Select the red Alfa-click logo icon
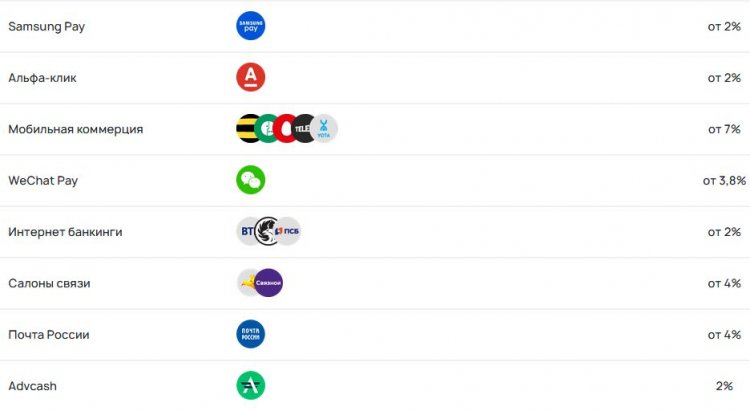The width and height of the screenshot is (750, 411). click(x=251, y=77)
